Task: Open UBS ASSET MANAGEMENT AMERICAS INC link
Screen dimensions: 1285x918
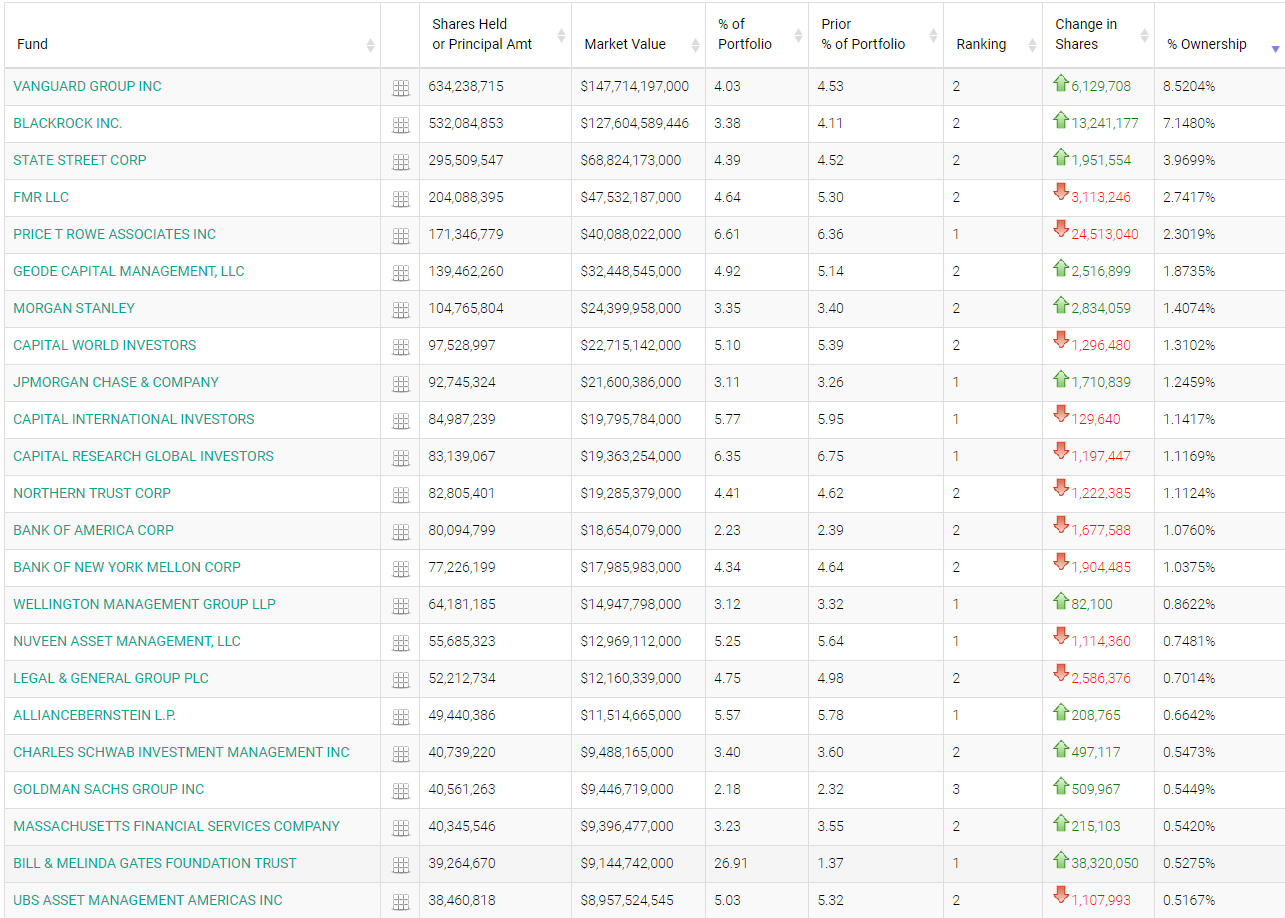Action: point(148,900)
